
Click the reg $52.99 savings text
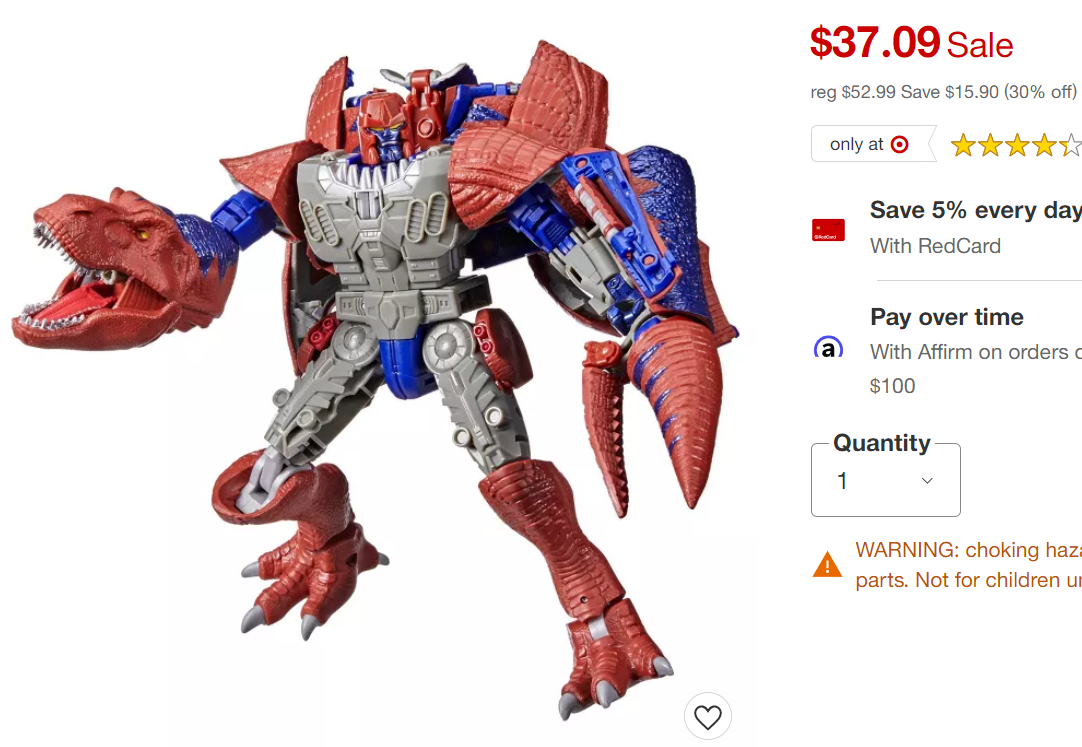[x=943, y=92]
